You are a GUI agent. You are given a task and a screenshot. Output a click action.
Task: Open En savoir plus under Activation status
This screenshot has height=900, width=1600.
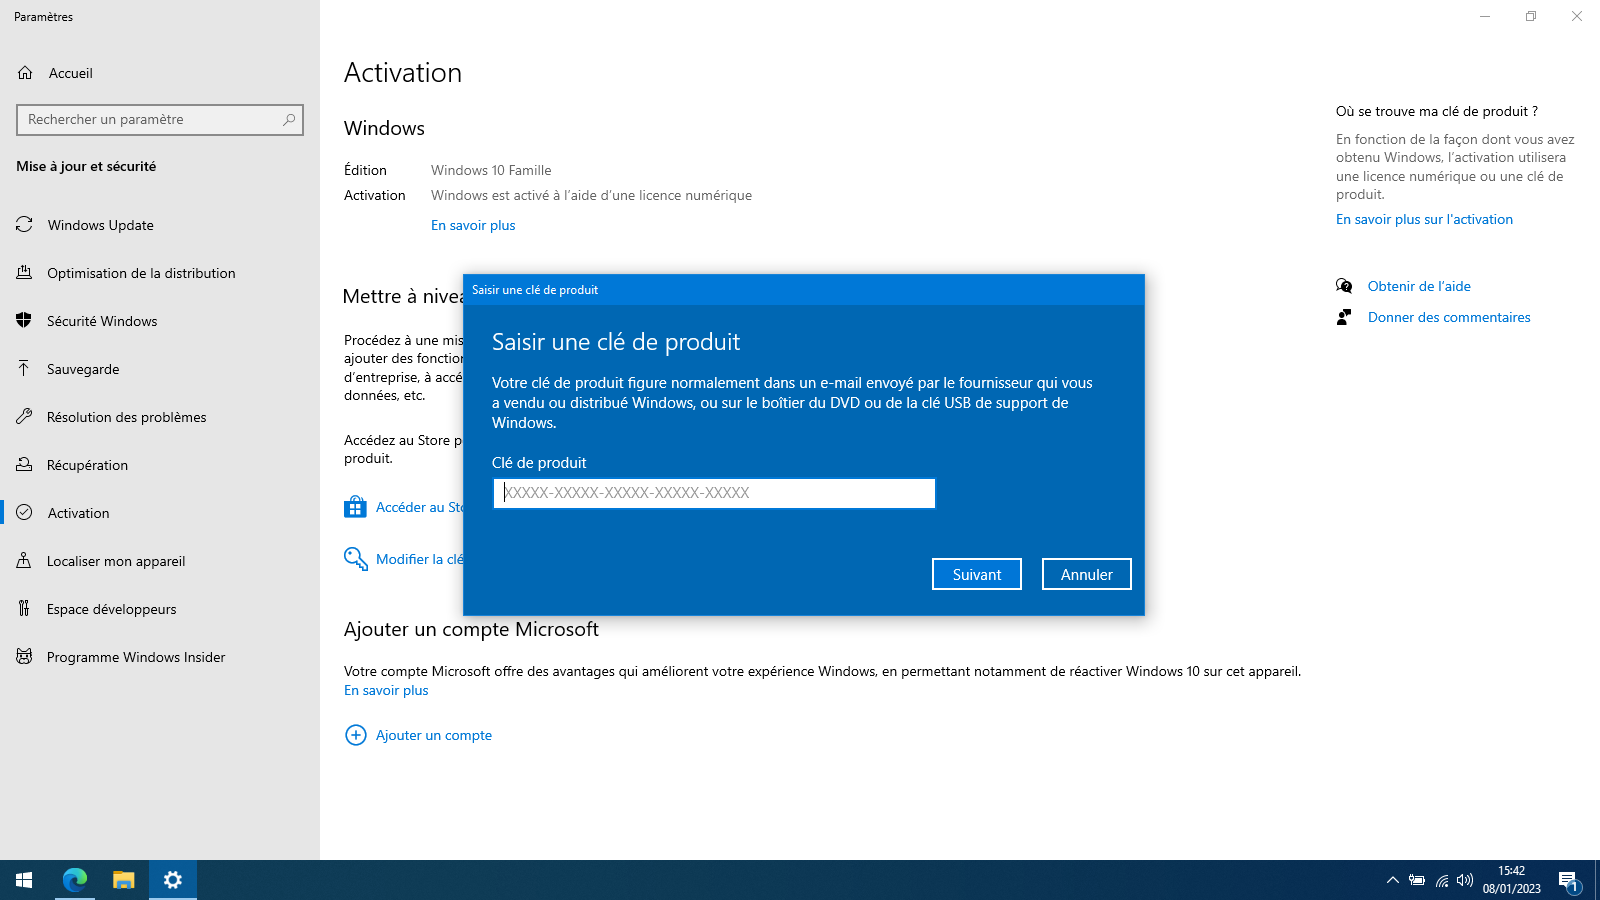pyautogui.click(x=473, y=225)
